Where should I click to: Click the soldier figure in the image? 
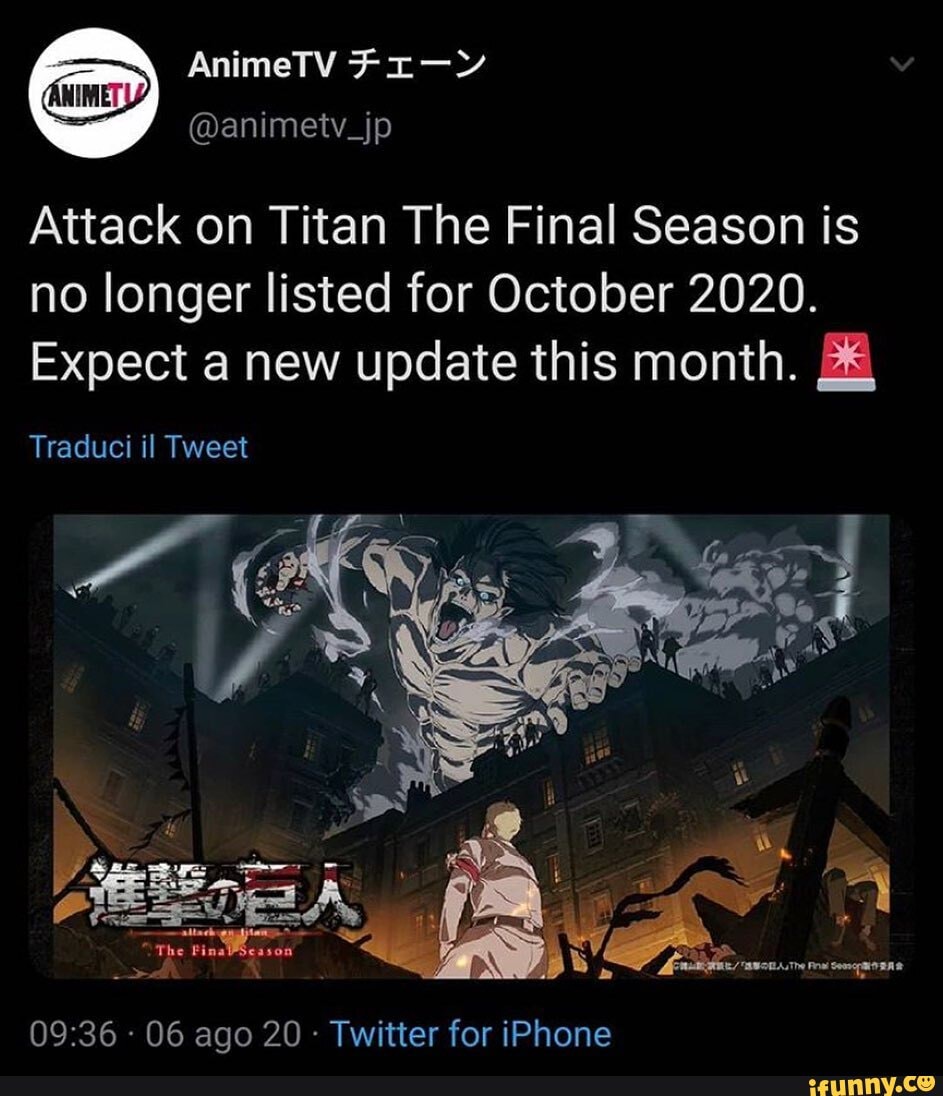tap(494, 893)
